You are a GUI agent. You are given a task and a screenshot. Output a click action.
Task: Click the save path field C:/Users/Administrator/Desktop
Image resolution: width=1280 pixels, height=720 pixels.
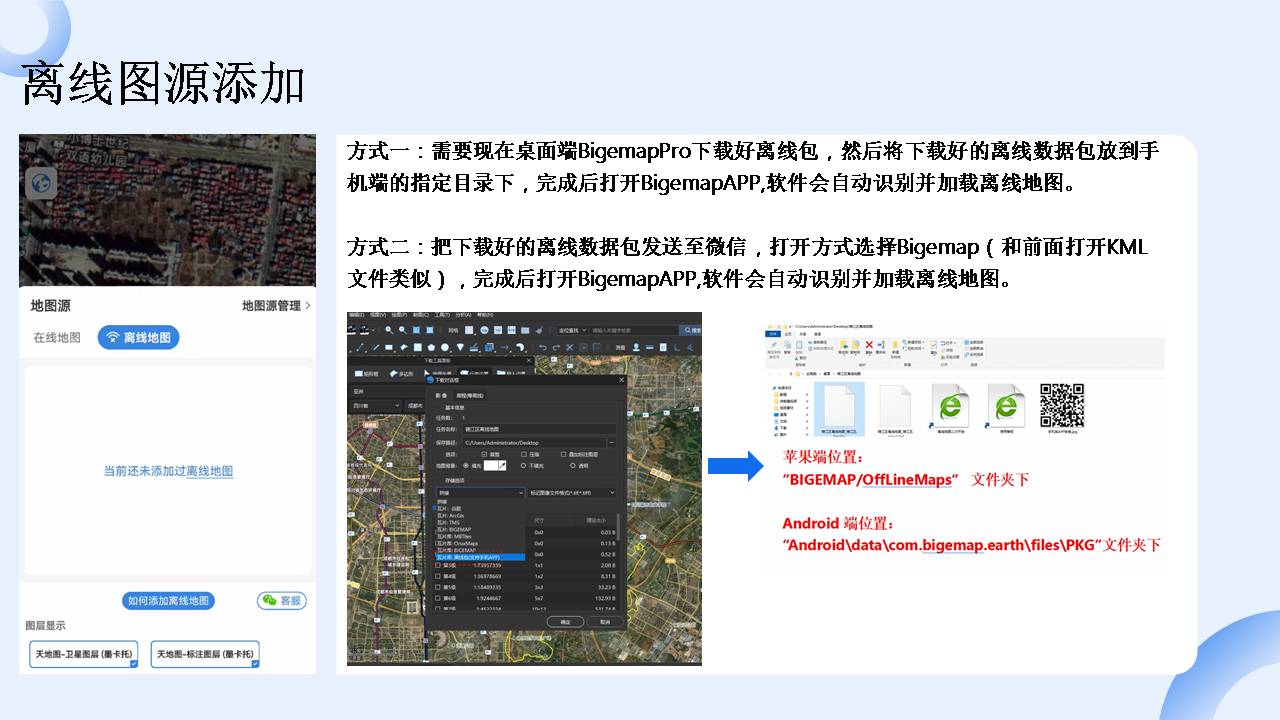click(x=534, y=442)
